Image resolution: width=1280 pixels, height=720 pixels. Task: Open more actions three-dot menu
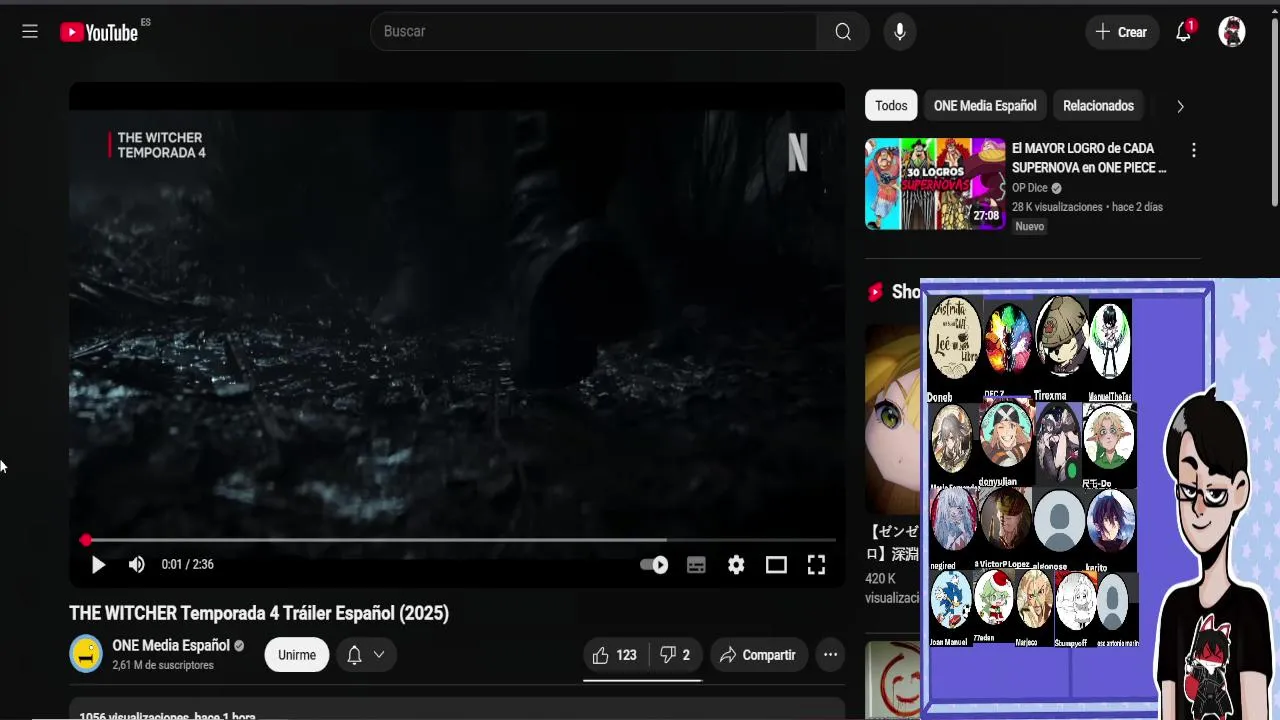click(x=830, y=655)
